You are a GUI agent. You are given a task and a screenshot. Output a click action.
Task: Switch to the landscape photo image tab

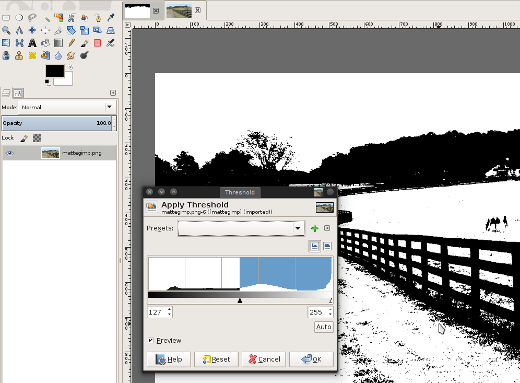pyautogui.click(x=179, y=11)
